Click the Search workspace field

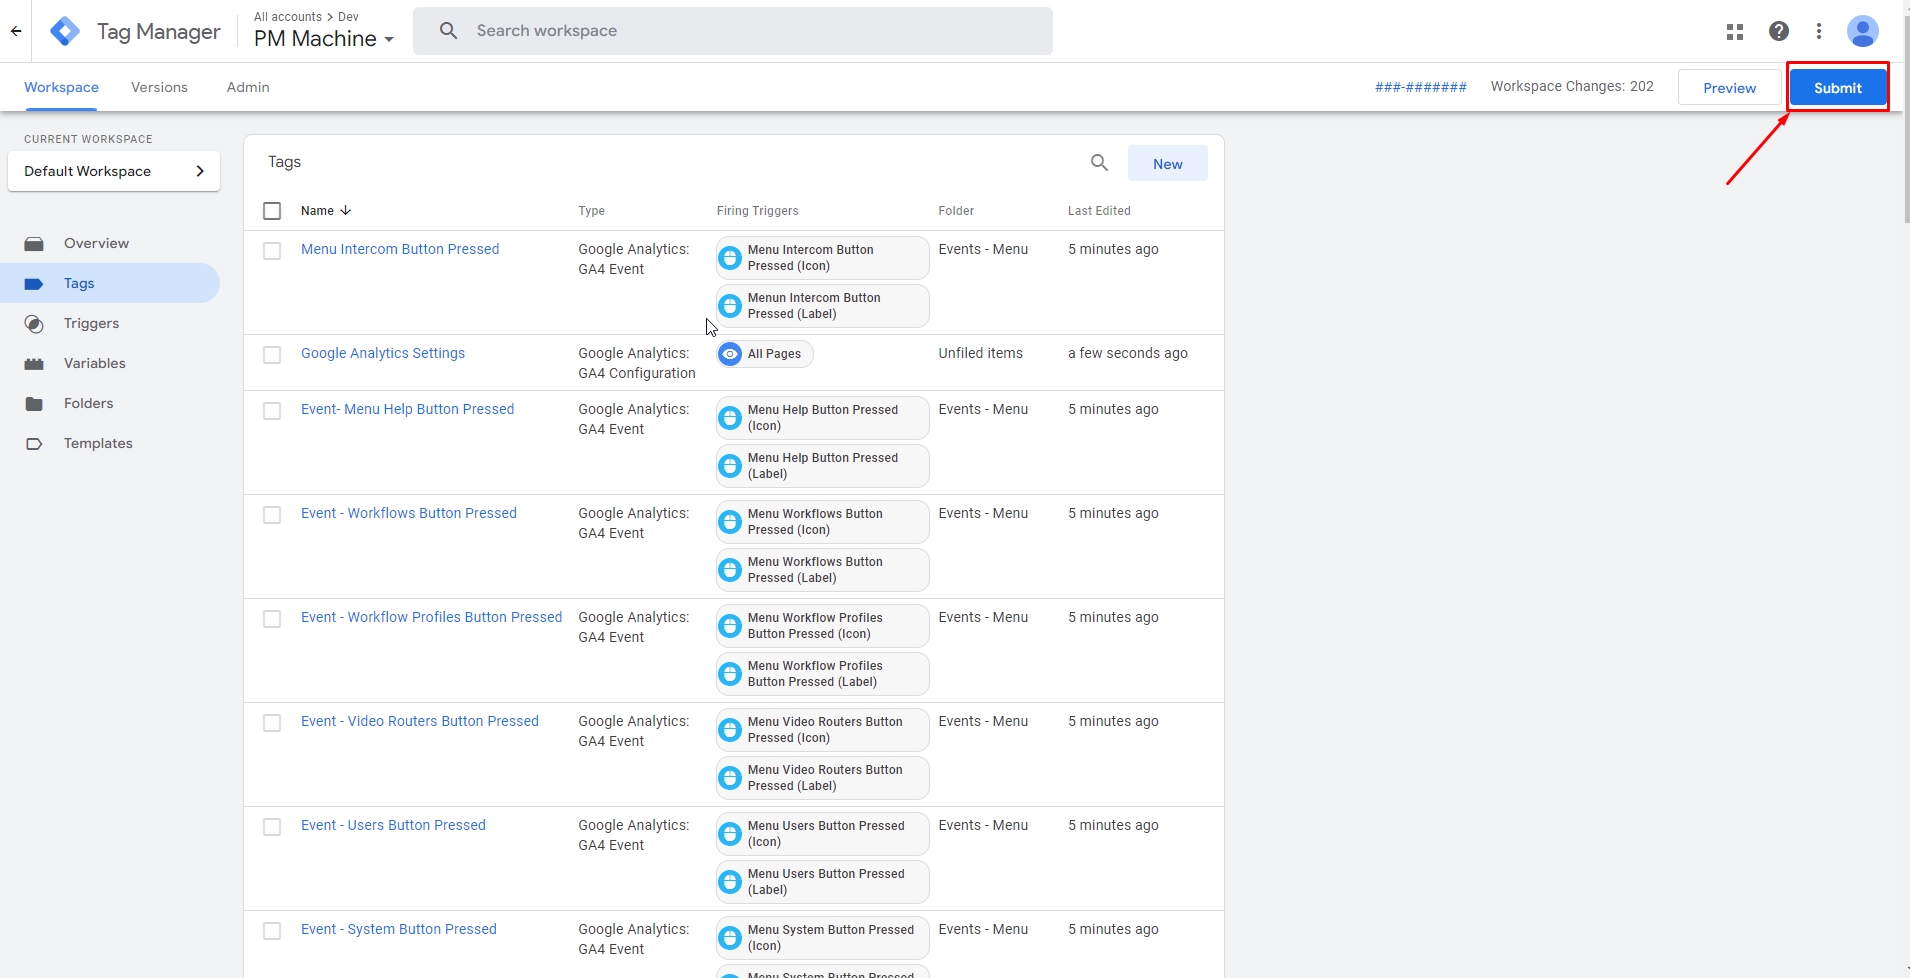click(x=733, y=31)
